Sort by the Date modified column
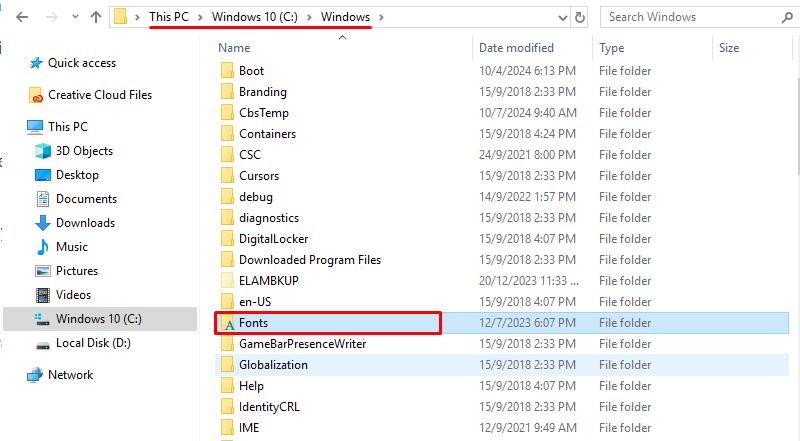 click(x=516, y=48)
